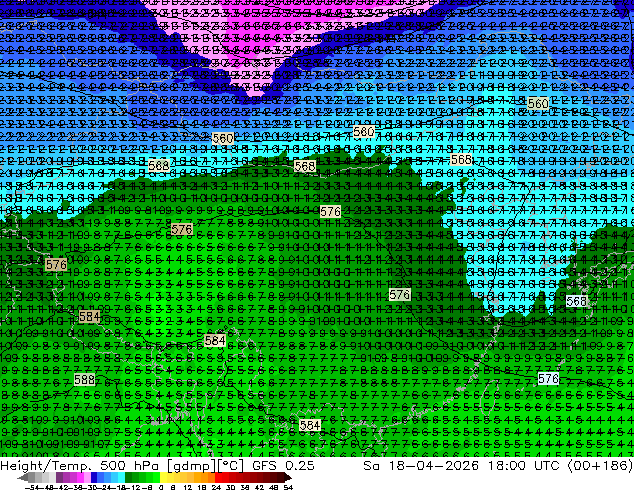Click the 576 label closest to the date text
This screenshot has height=490, width=634.
549,378
